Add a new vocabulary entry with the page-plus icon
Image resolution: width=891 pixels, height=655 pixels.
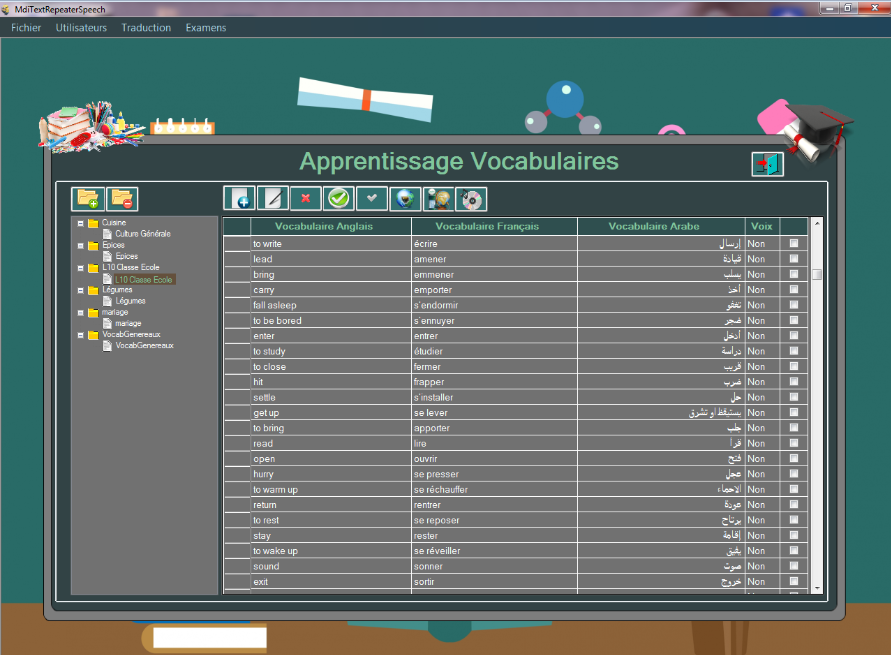coord(239,198)
